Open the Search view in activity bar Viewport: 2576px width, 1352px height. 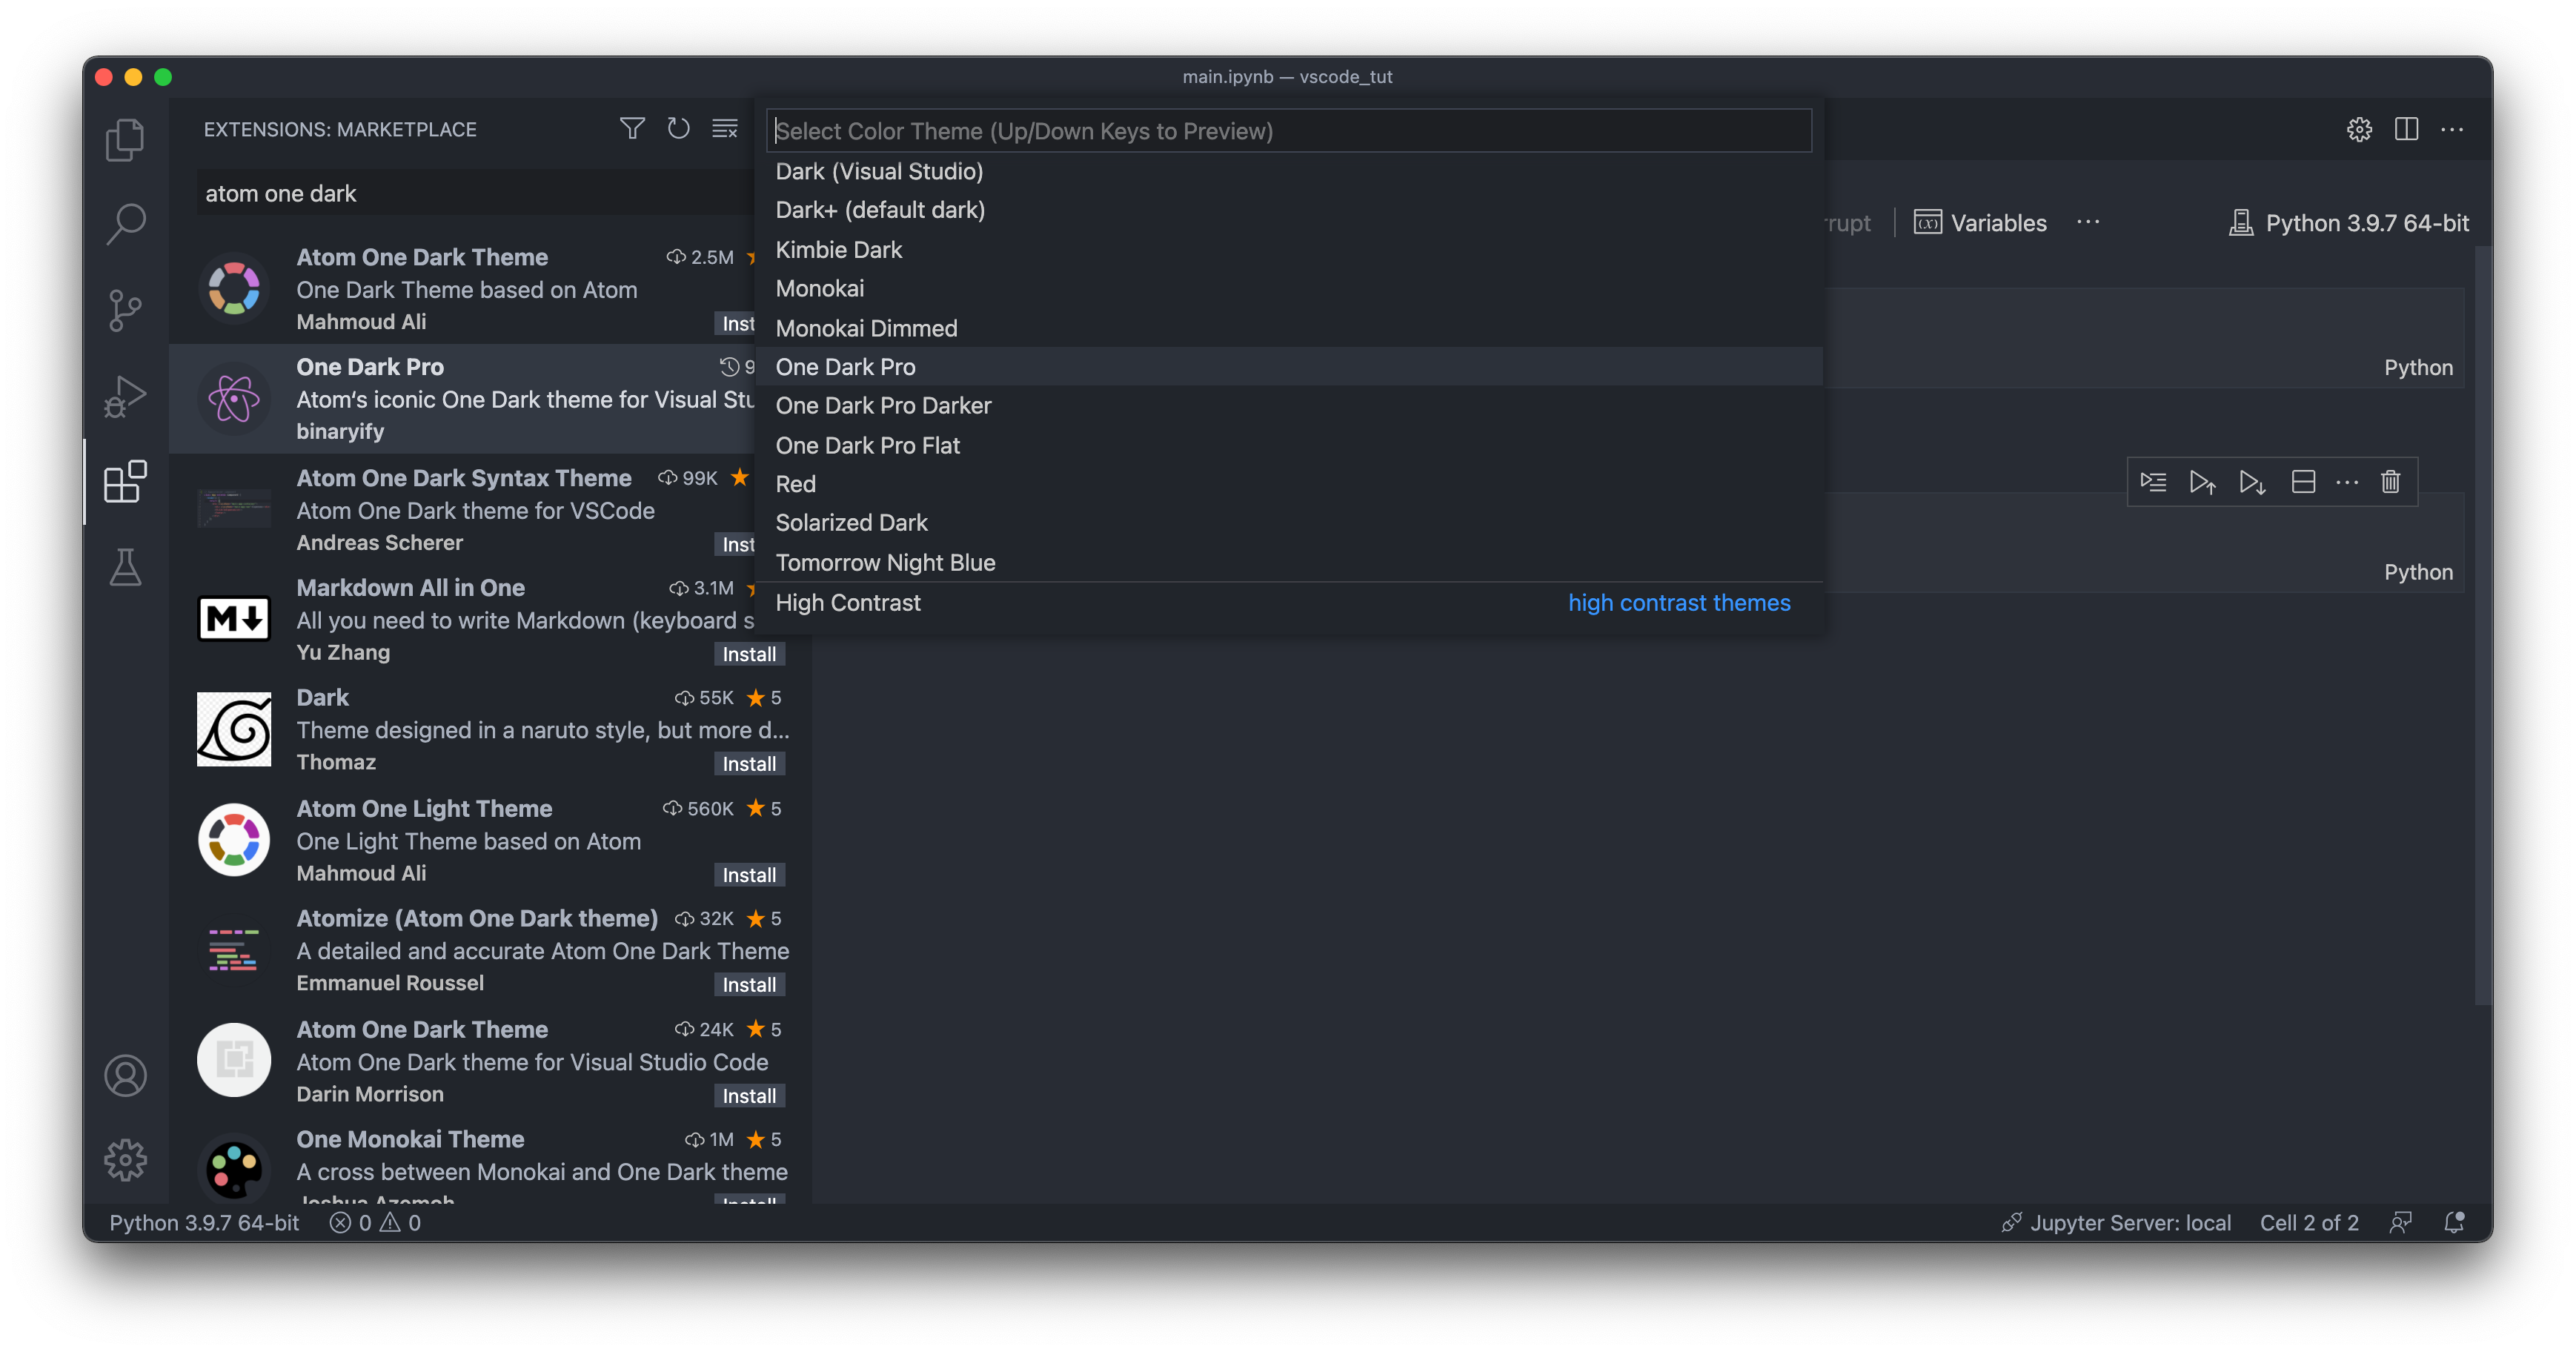(x=125, y=224)
